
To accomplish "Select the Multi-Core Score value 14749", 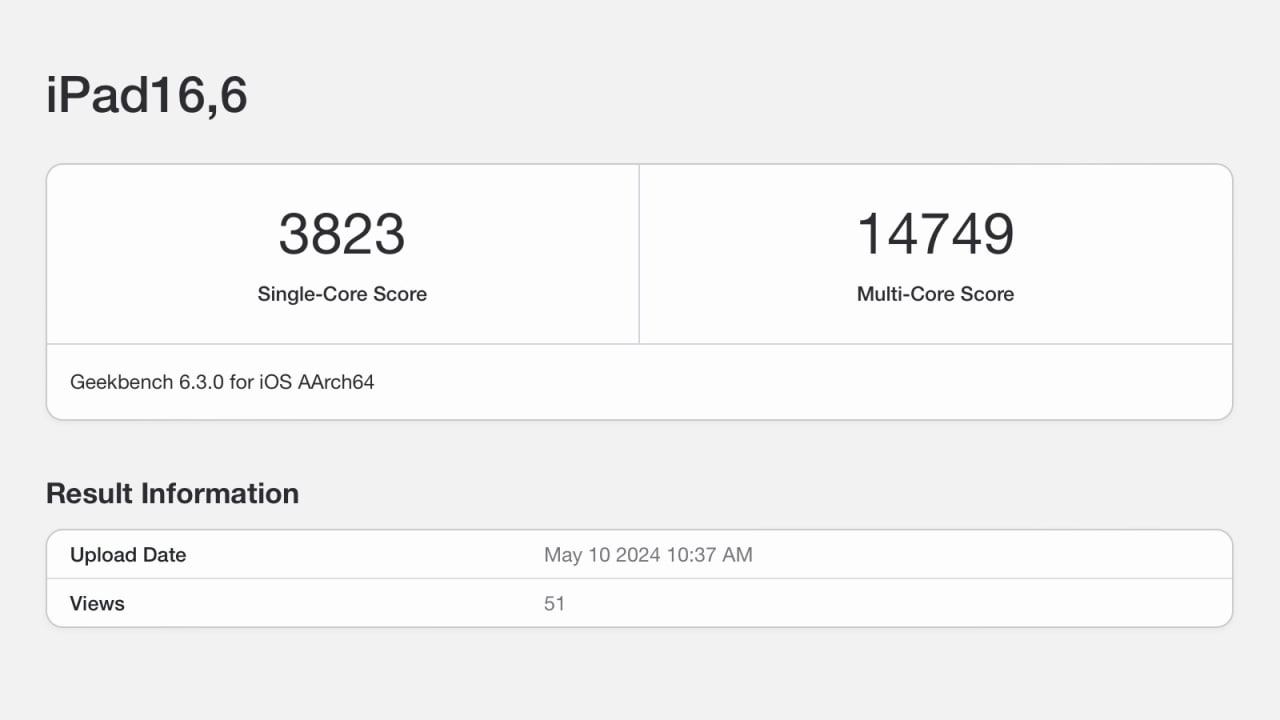I will [935, 233].
